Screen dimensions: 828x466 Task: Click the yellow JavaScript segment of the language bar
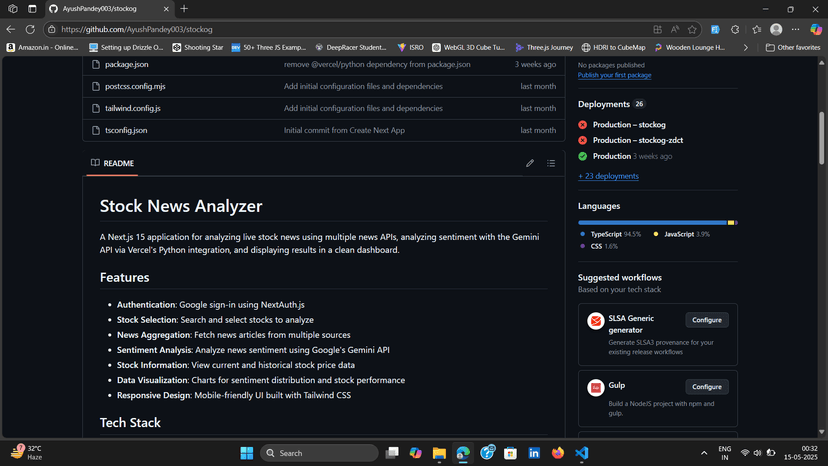pos(731,223)
